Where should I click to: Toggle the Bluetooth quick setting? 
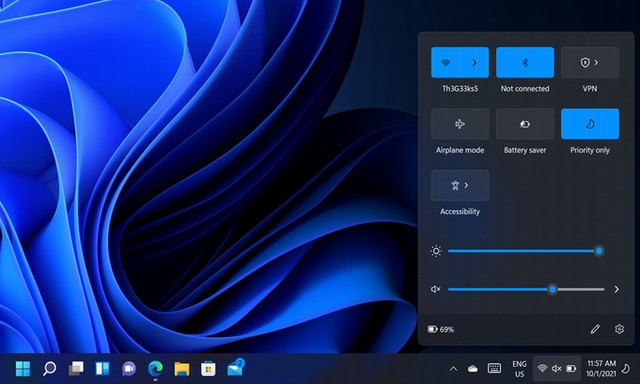point(525,62)
